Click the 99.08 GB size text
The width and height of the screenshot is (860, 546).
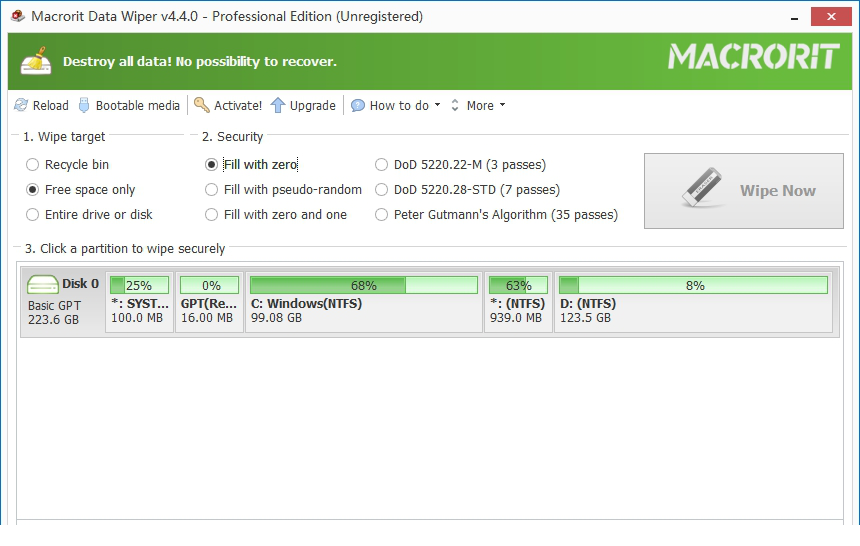[276, 318]
